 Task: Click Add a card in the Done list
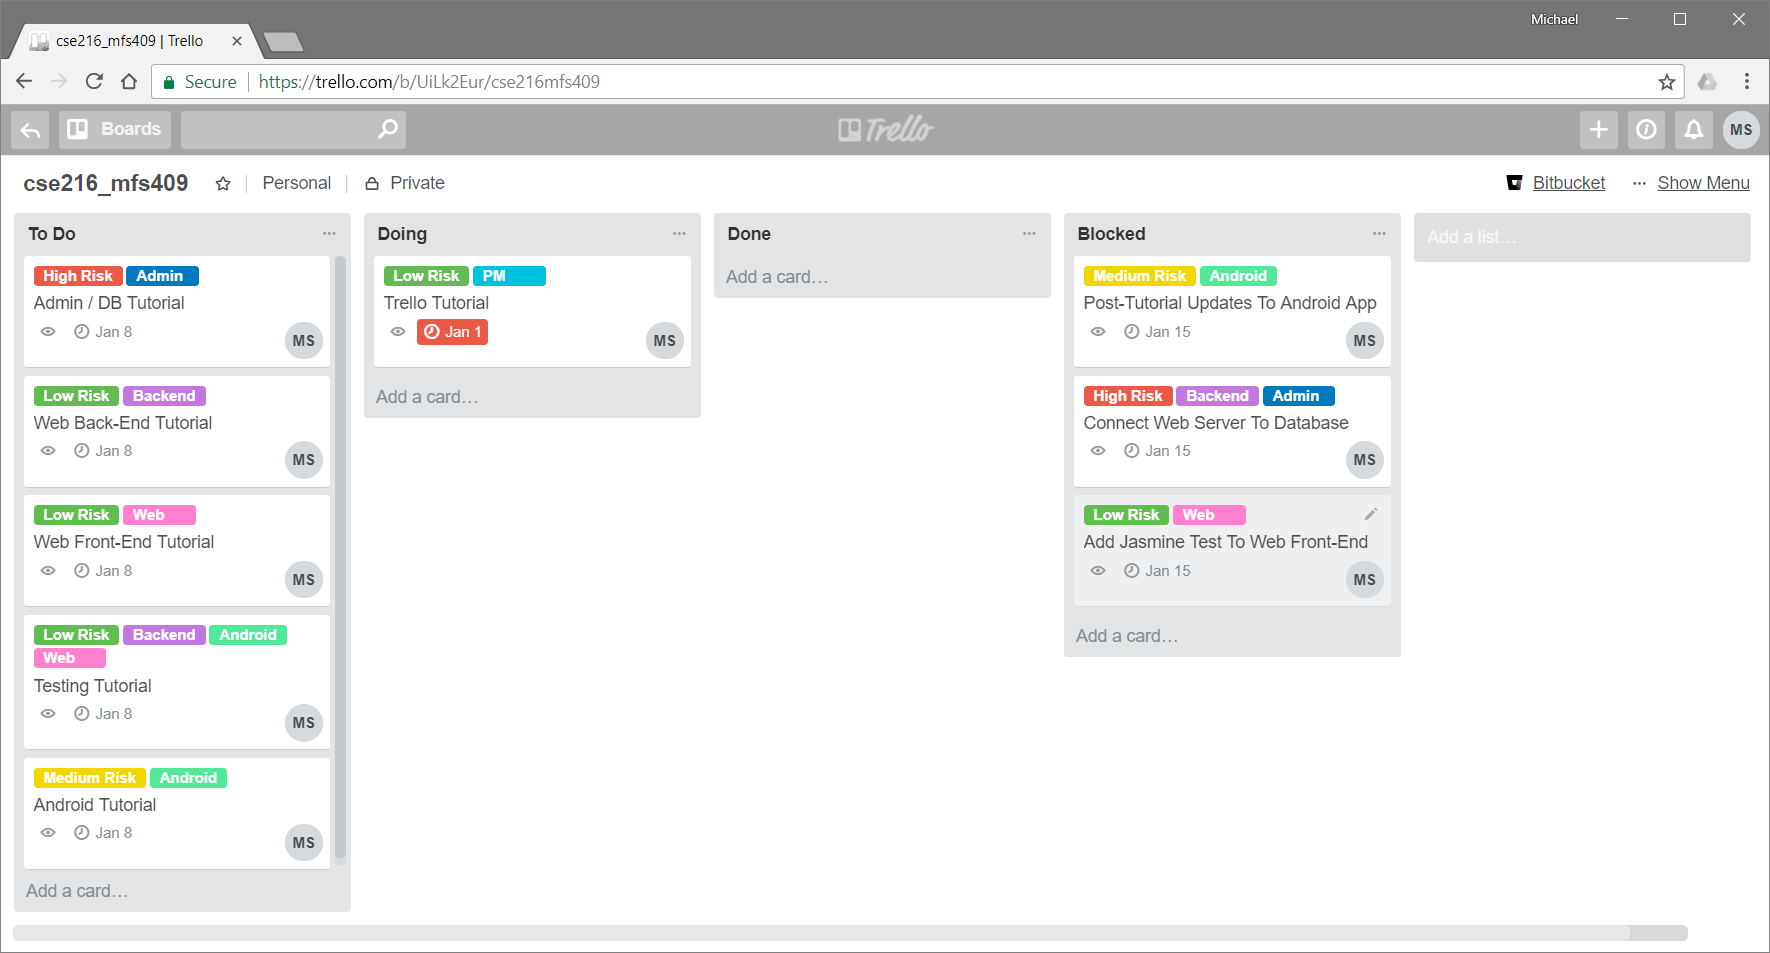778,276
